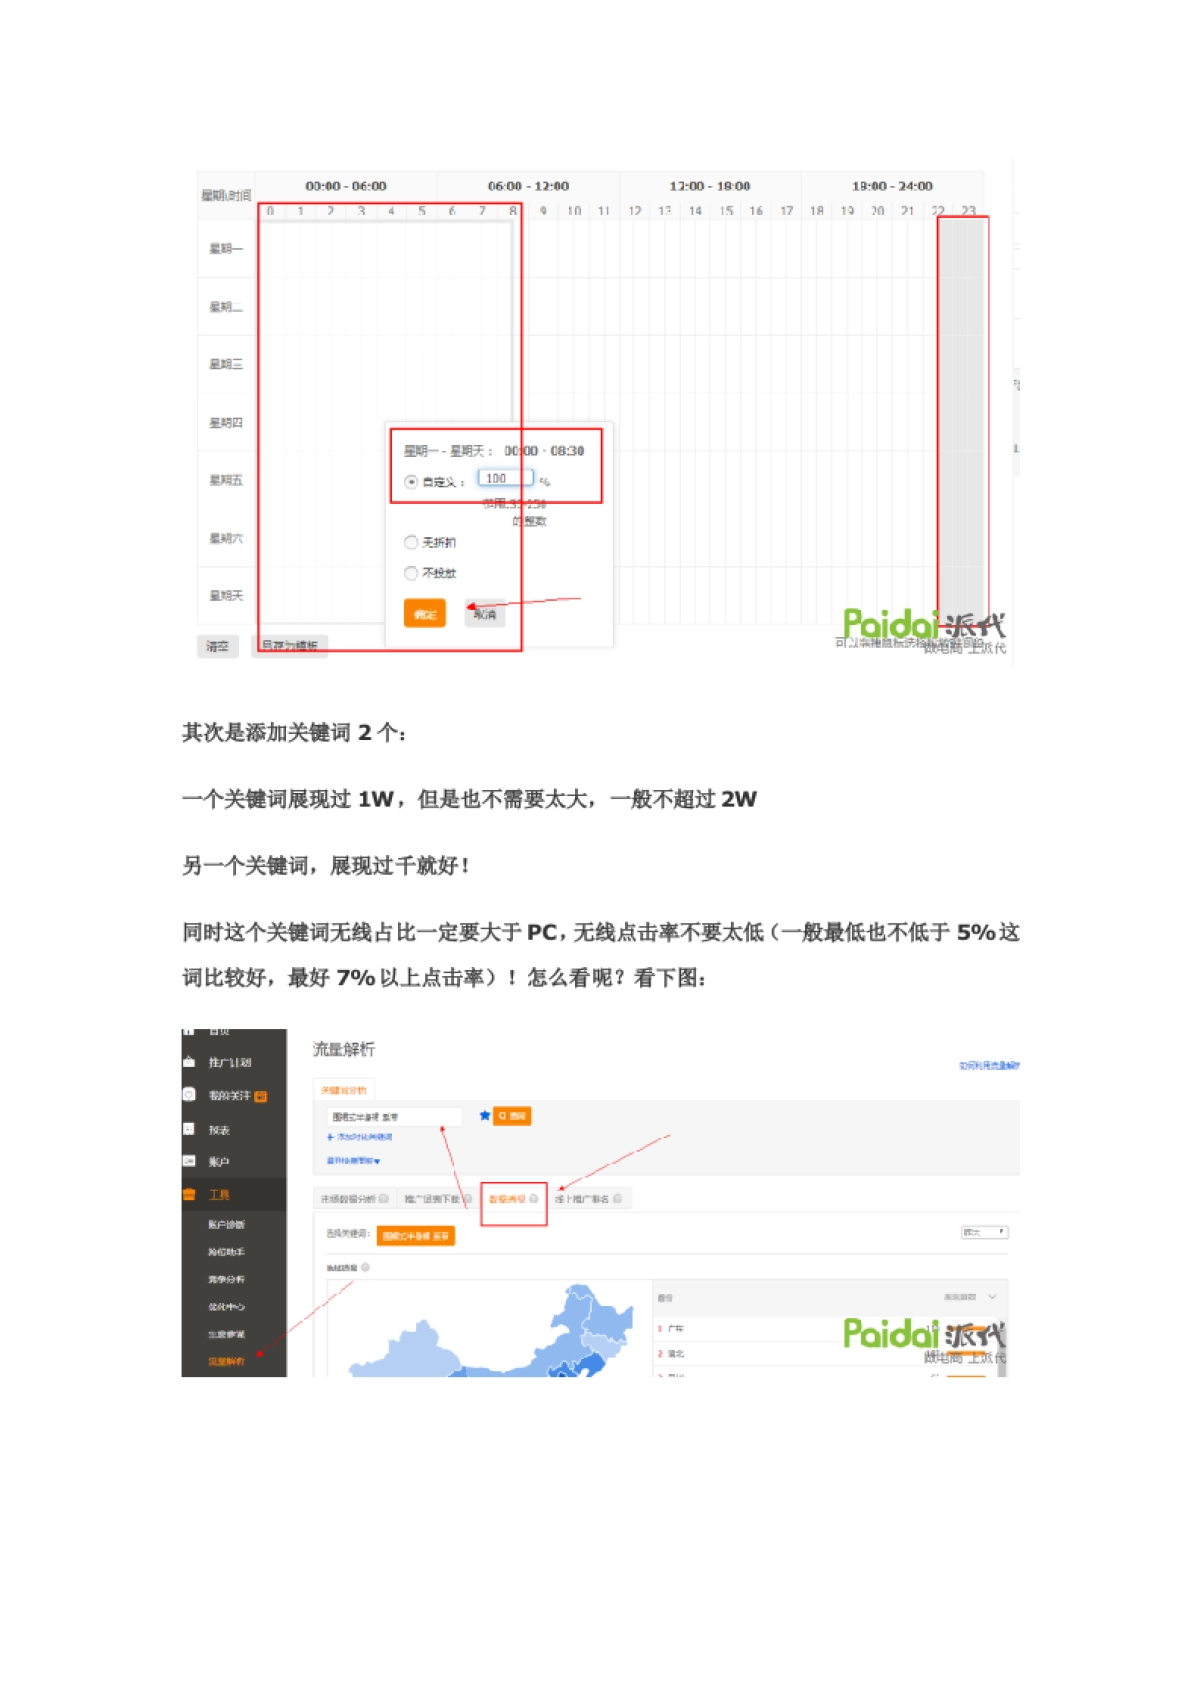Click the selected keyword orange tag
The height and width of the screenshot is (1698, 1200).
point(416,1236)
